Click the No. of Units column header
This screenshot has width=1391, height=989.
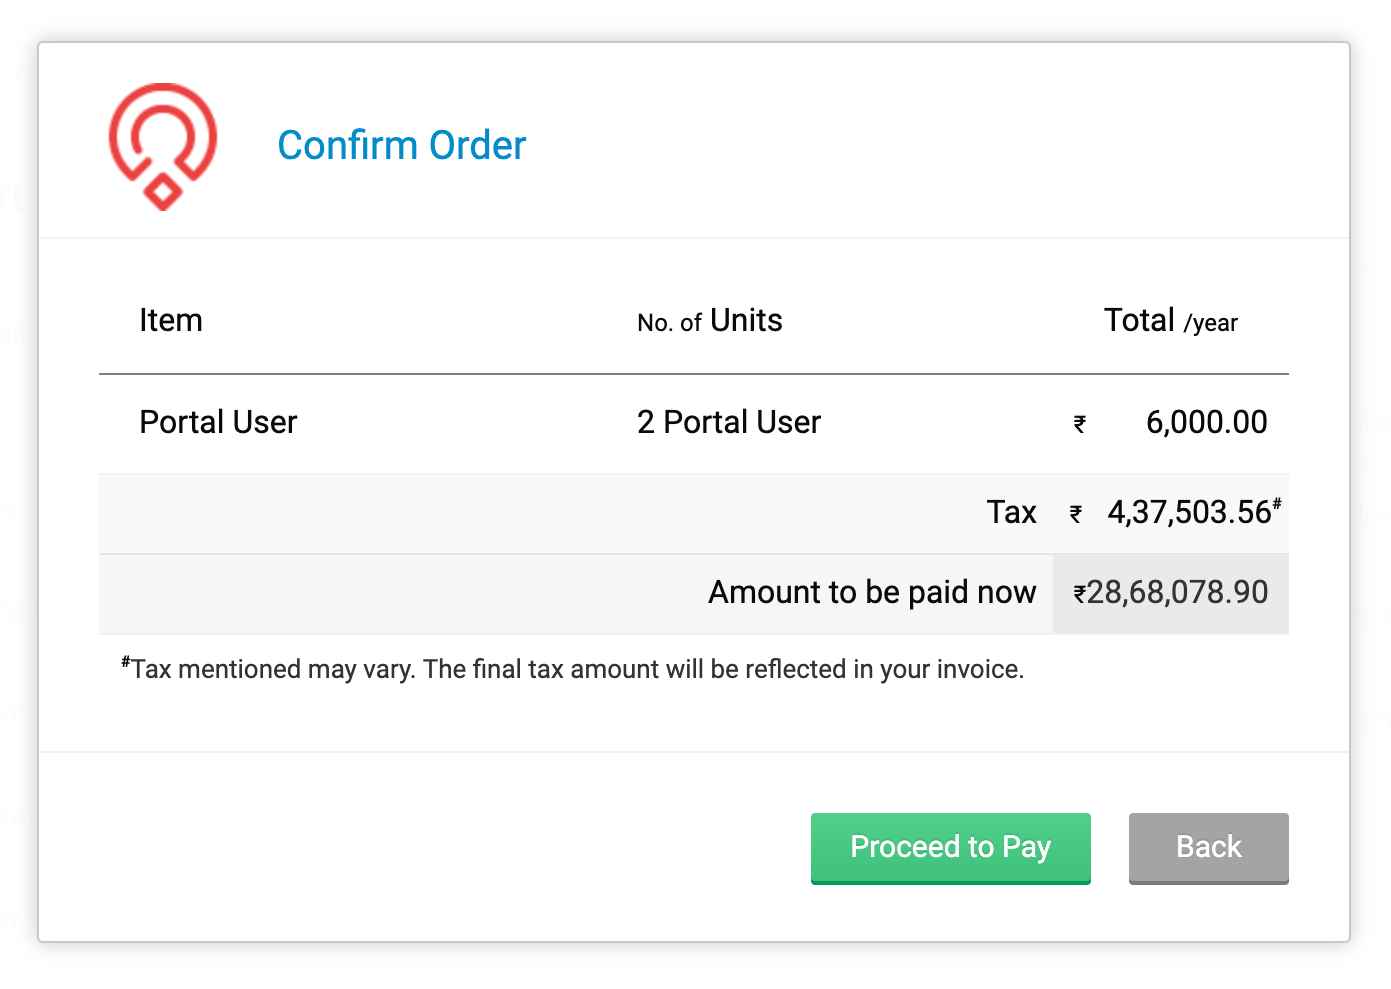point(709,321)
